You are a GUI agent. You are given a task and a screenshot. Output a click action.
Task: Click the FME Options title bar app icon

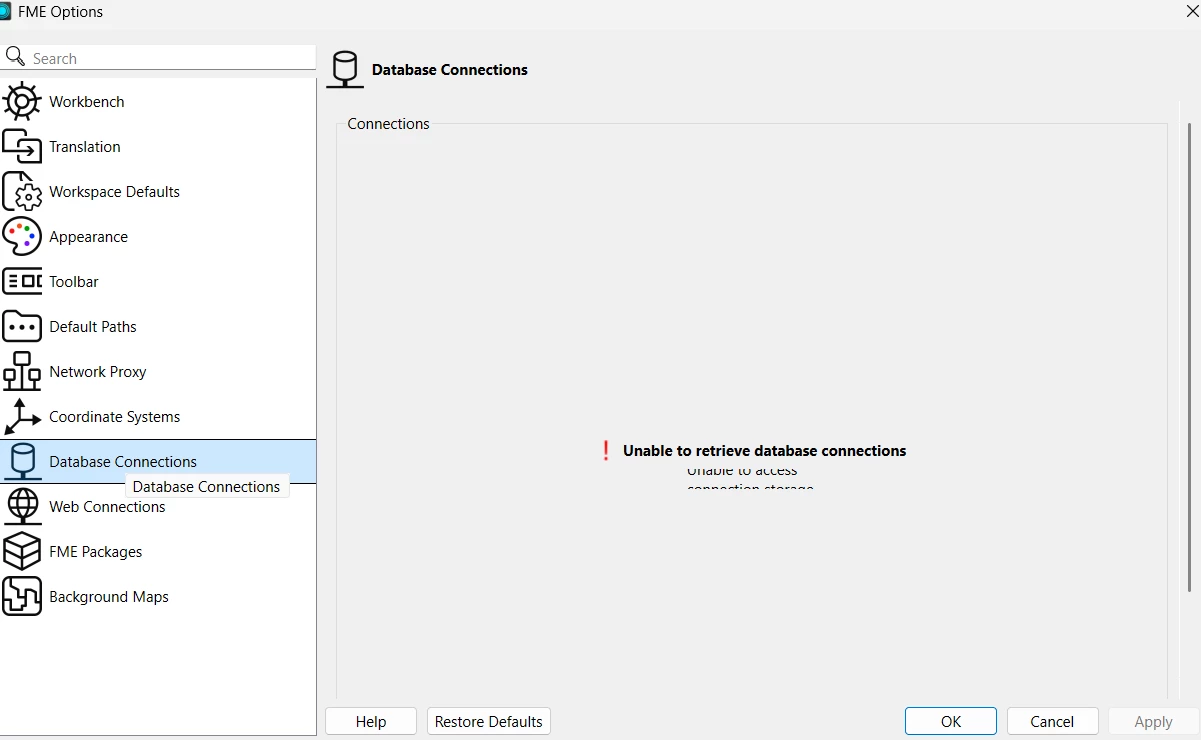coord(5,12)
